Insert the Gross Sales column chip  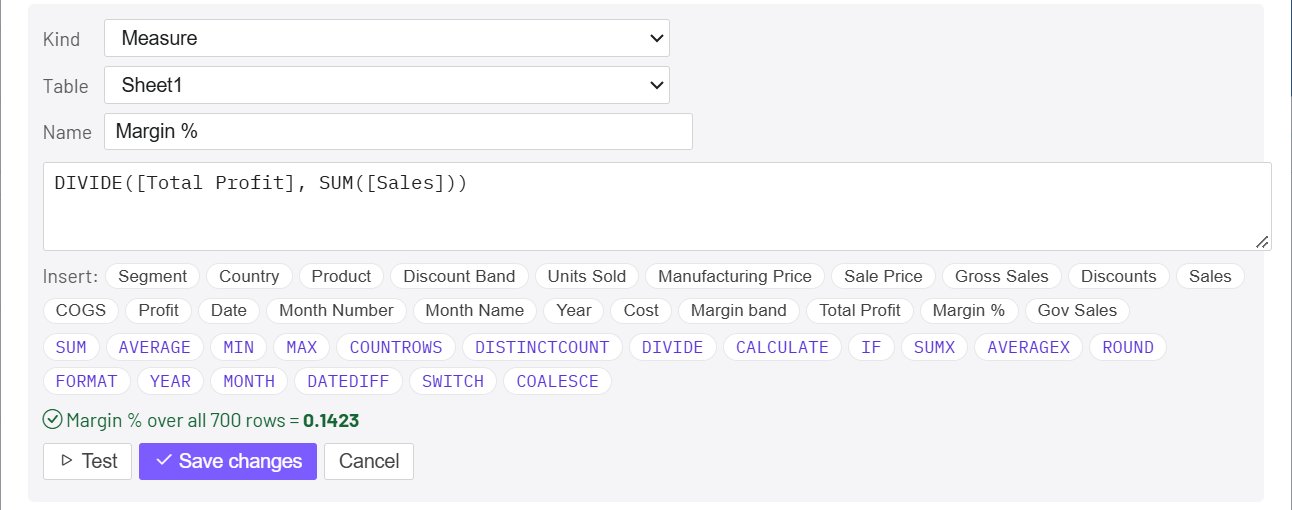tap(1002, 276)
